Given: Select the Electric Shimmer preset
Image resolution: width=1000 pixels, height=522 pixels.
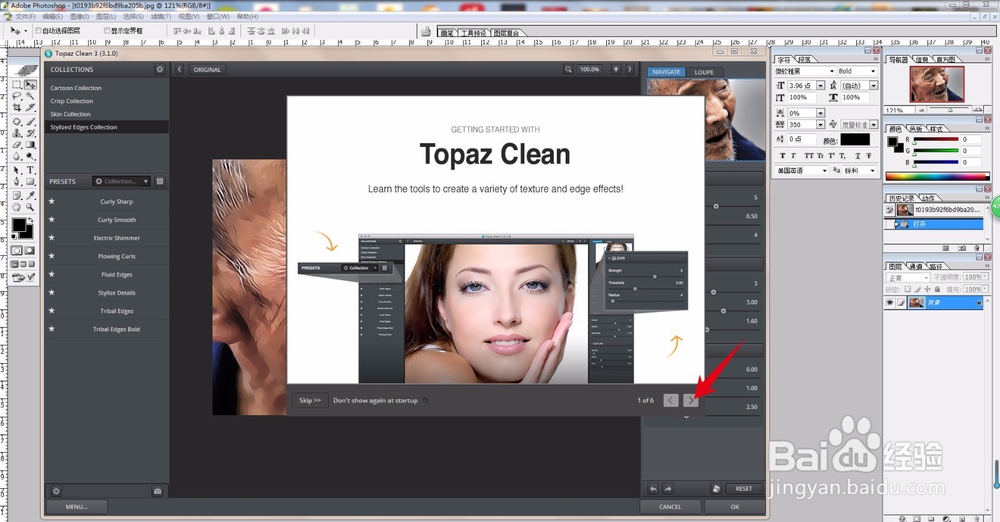Looking at the screenshot, I should [117, 238].
